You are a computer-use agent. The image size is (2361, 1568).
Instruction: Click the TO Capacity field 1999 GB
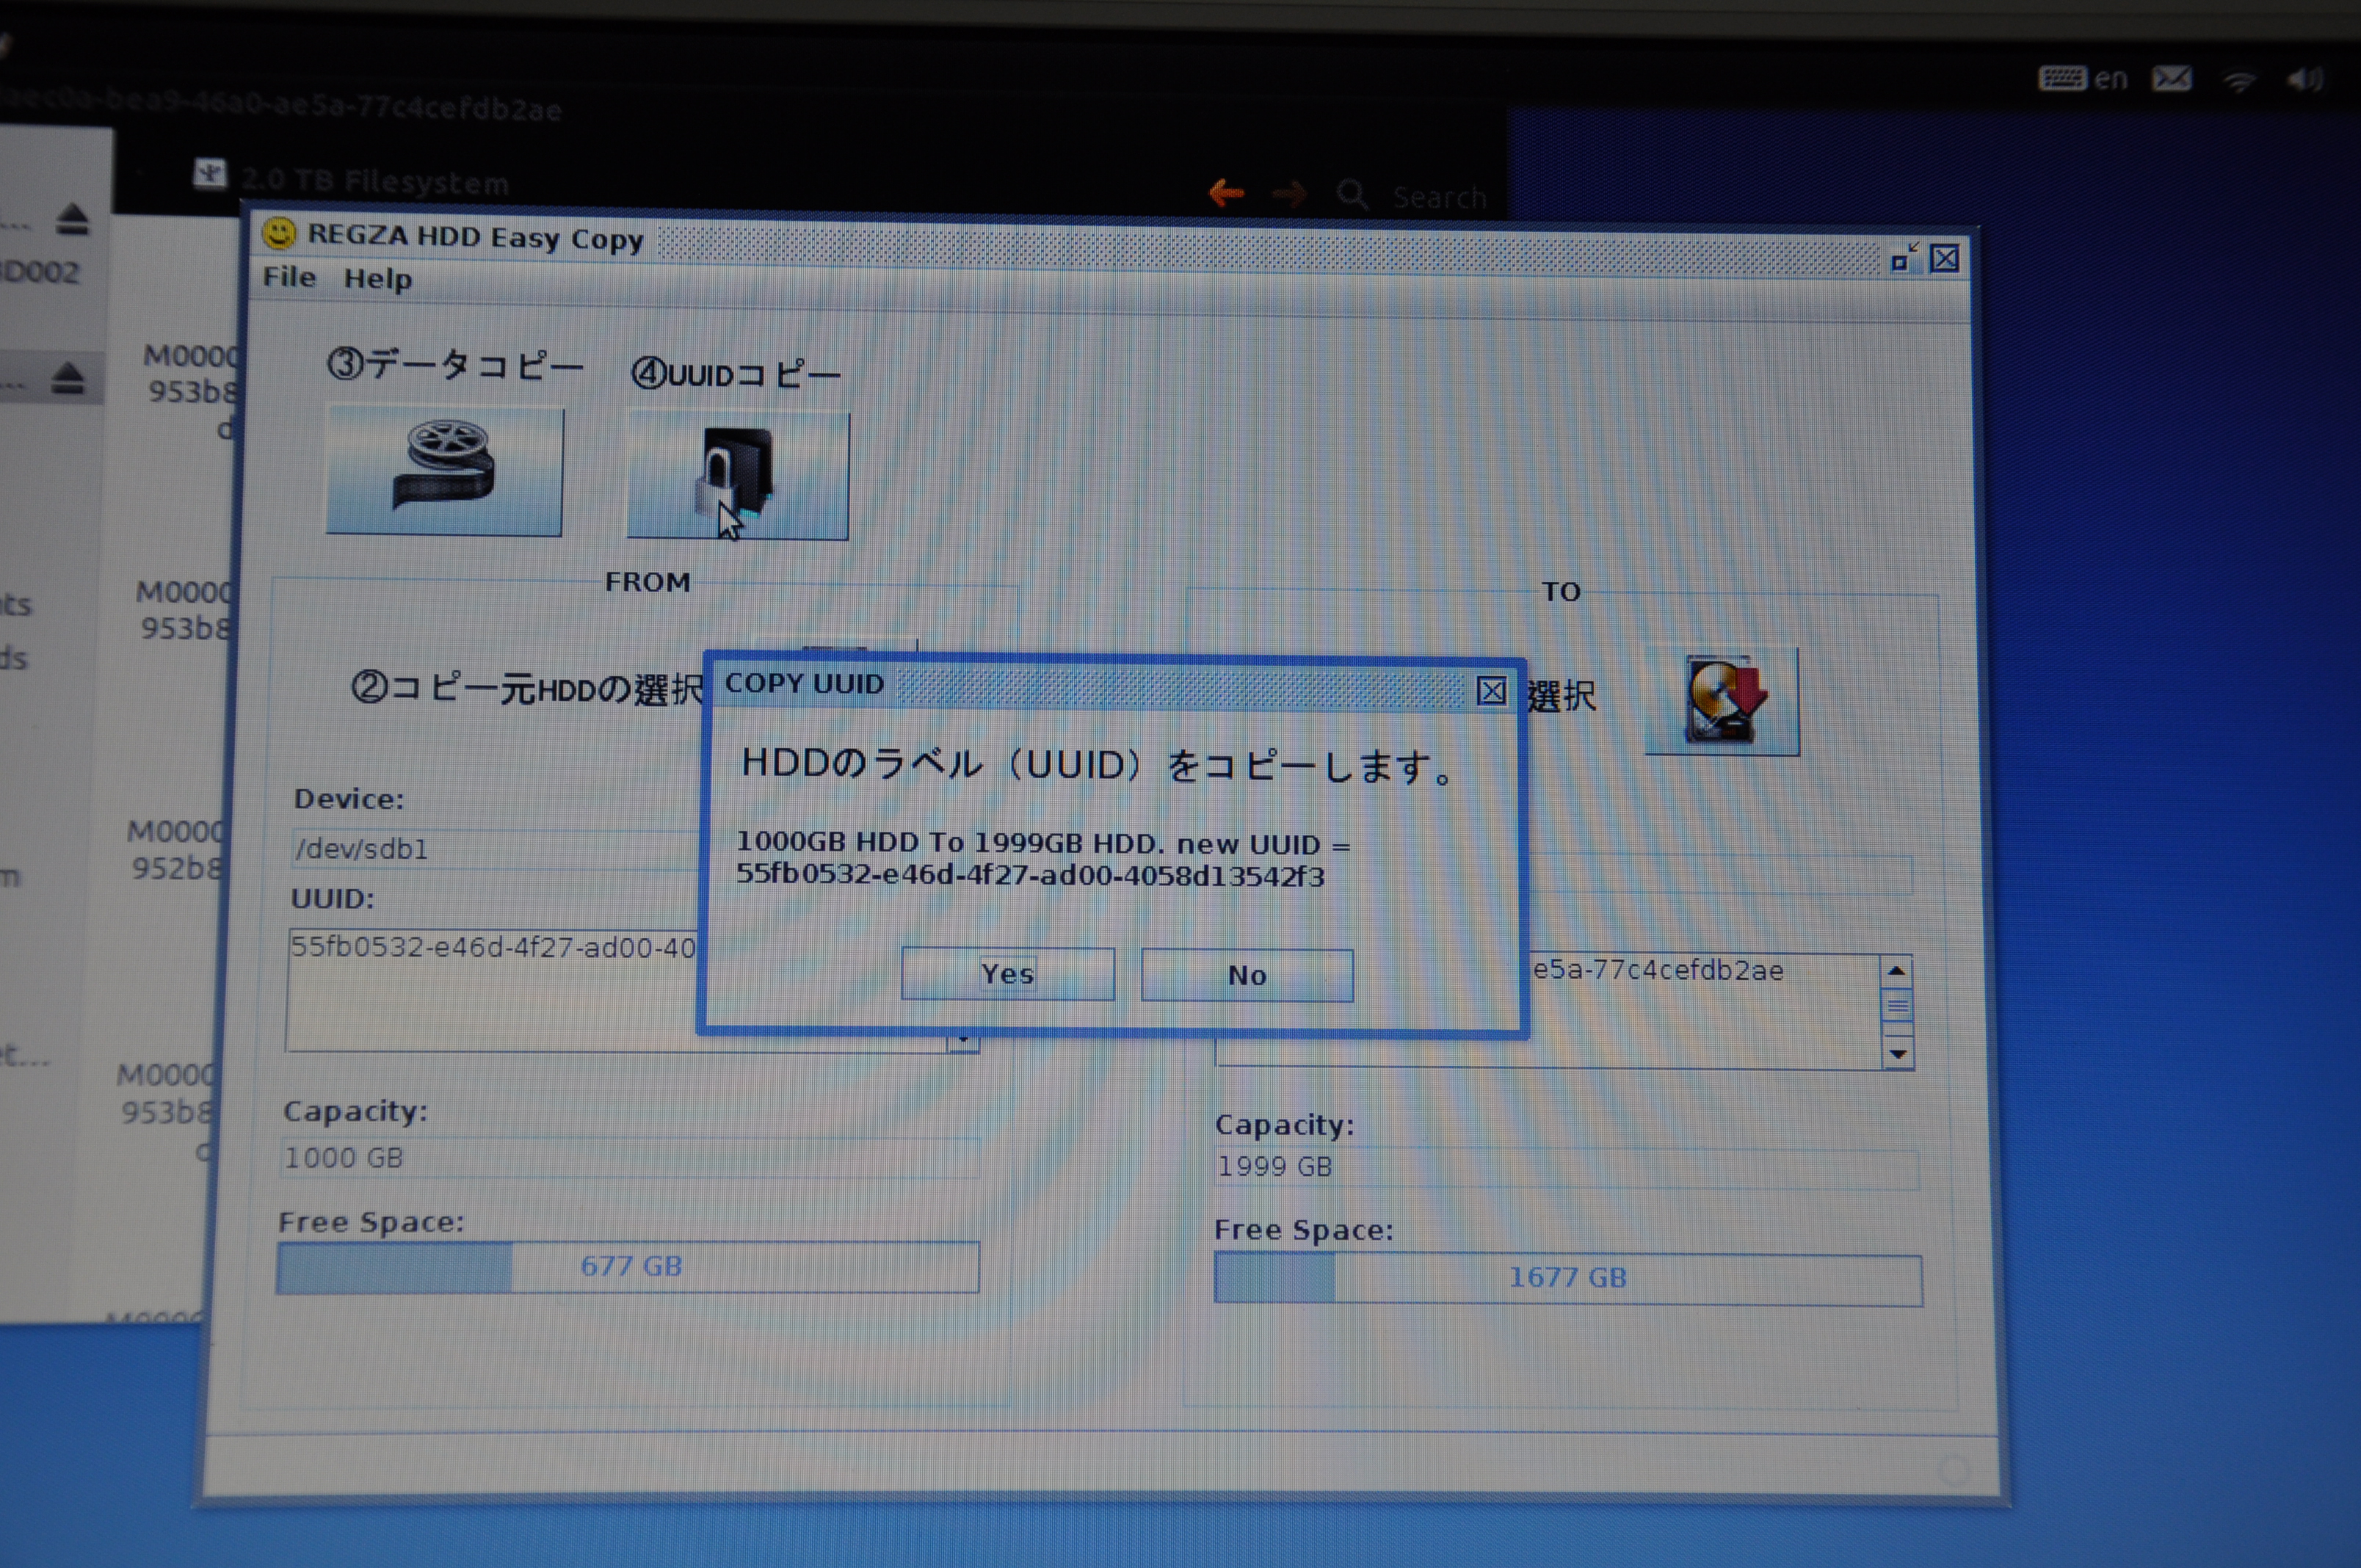click(1566, 1167)
